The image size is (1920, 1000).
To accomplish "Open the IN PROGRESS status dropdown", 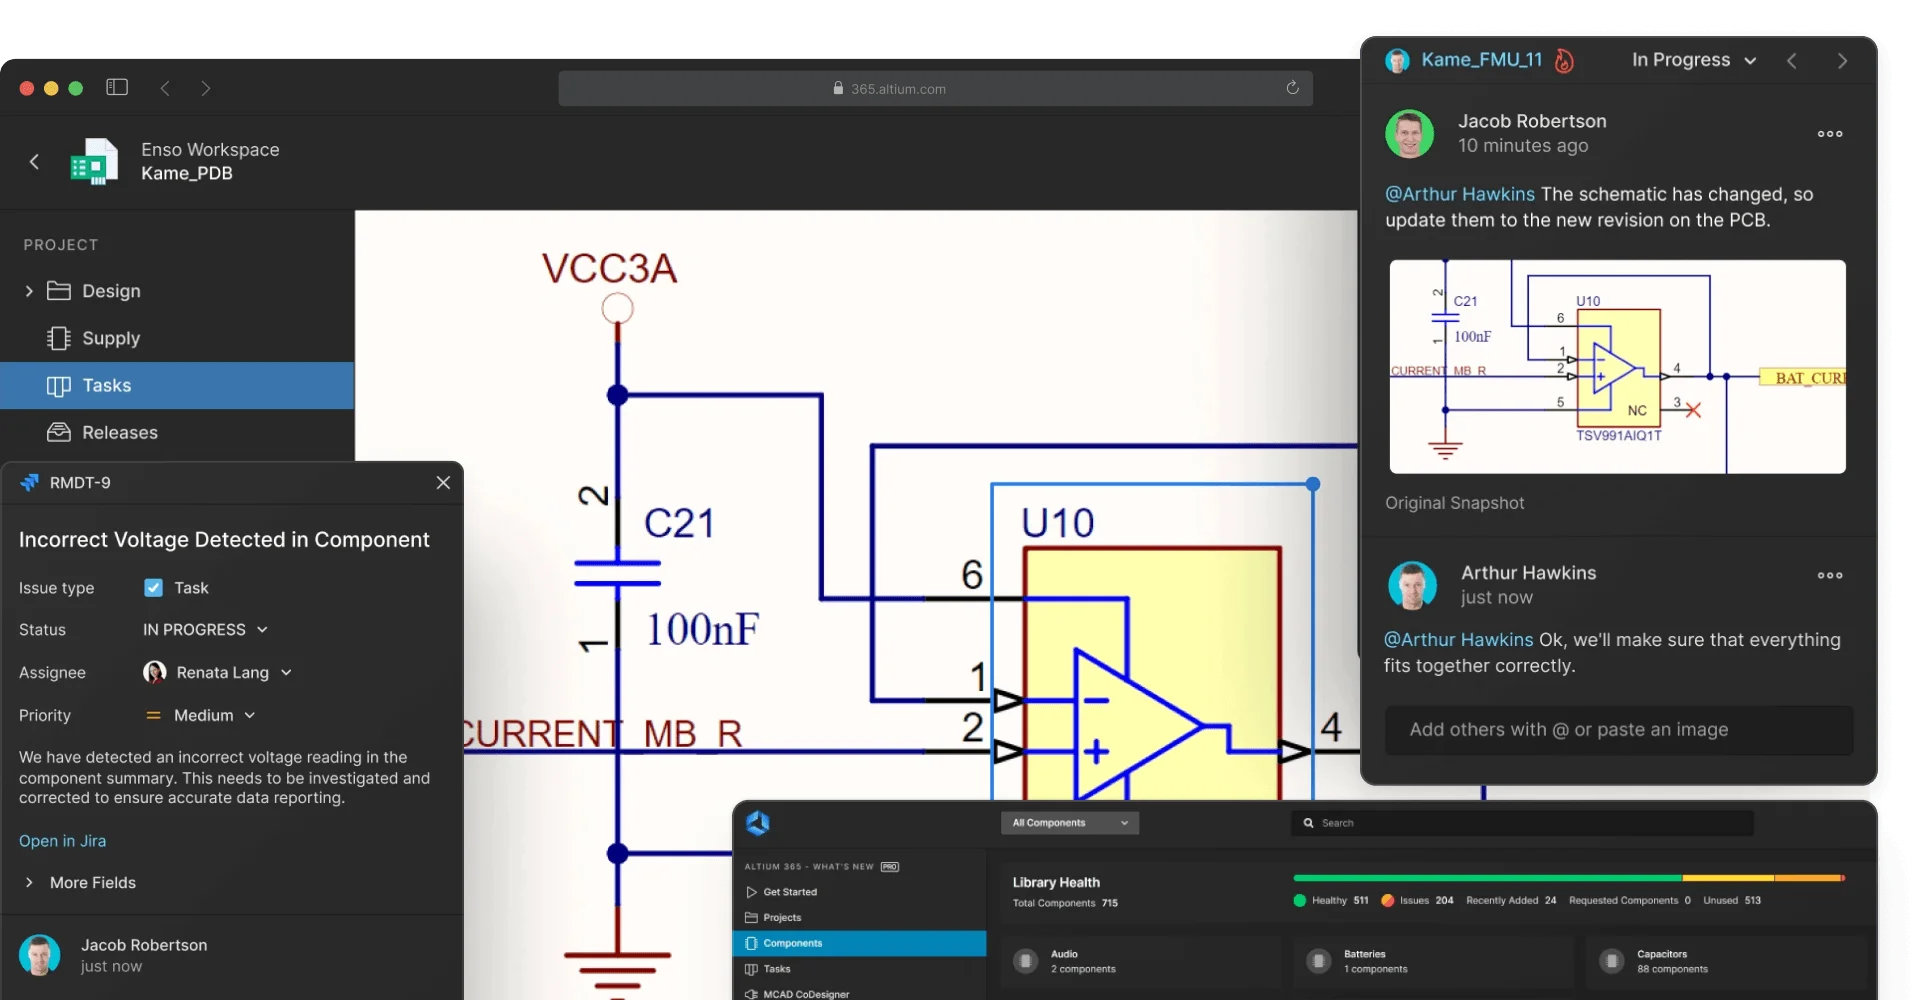I will click(x=205, y=629).
